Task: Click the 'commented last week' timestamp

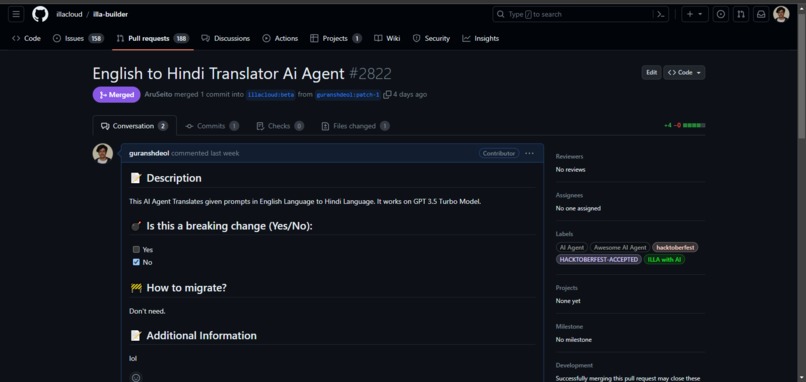Action: coord(205,153)
